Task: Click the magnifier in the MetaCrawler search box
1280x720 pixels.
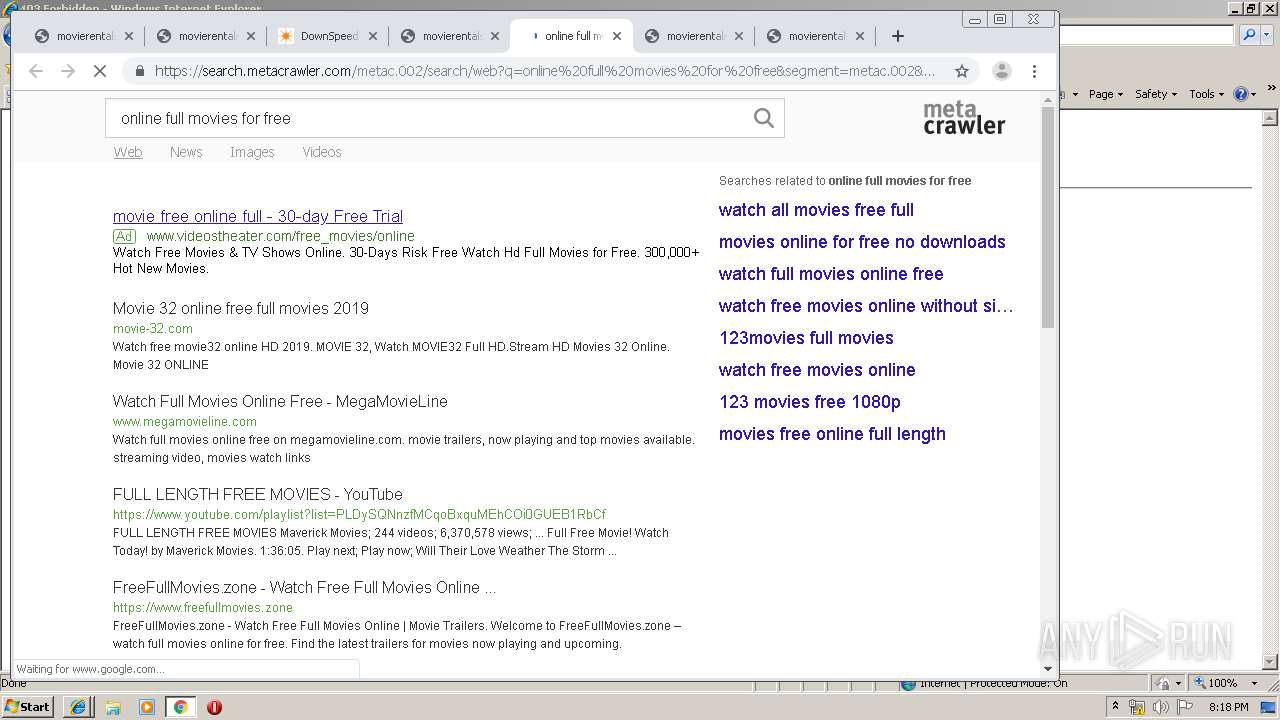Action: click(x=764, y=118)
